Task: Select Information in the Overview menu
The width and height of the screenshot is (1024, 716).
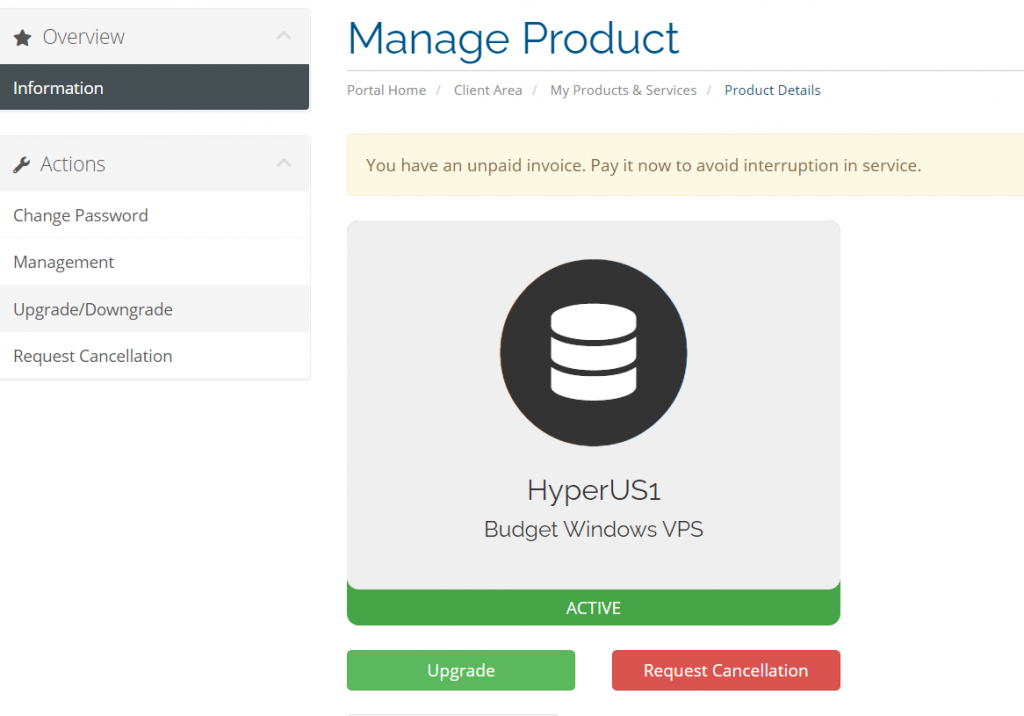Action: [155, 88]
